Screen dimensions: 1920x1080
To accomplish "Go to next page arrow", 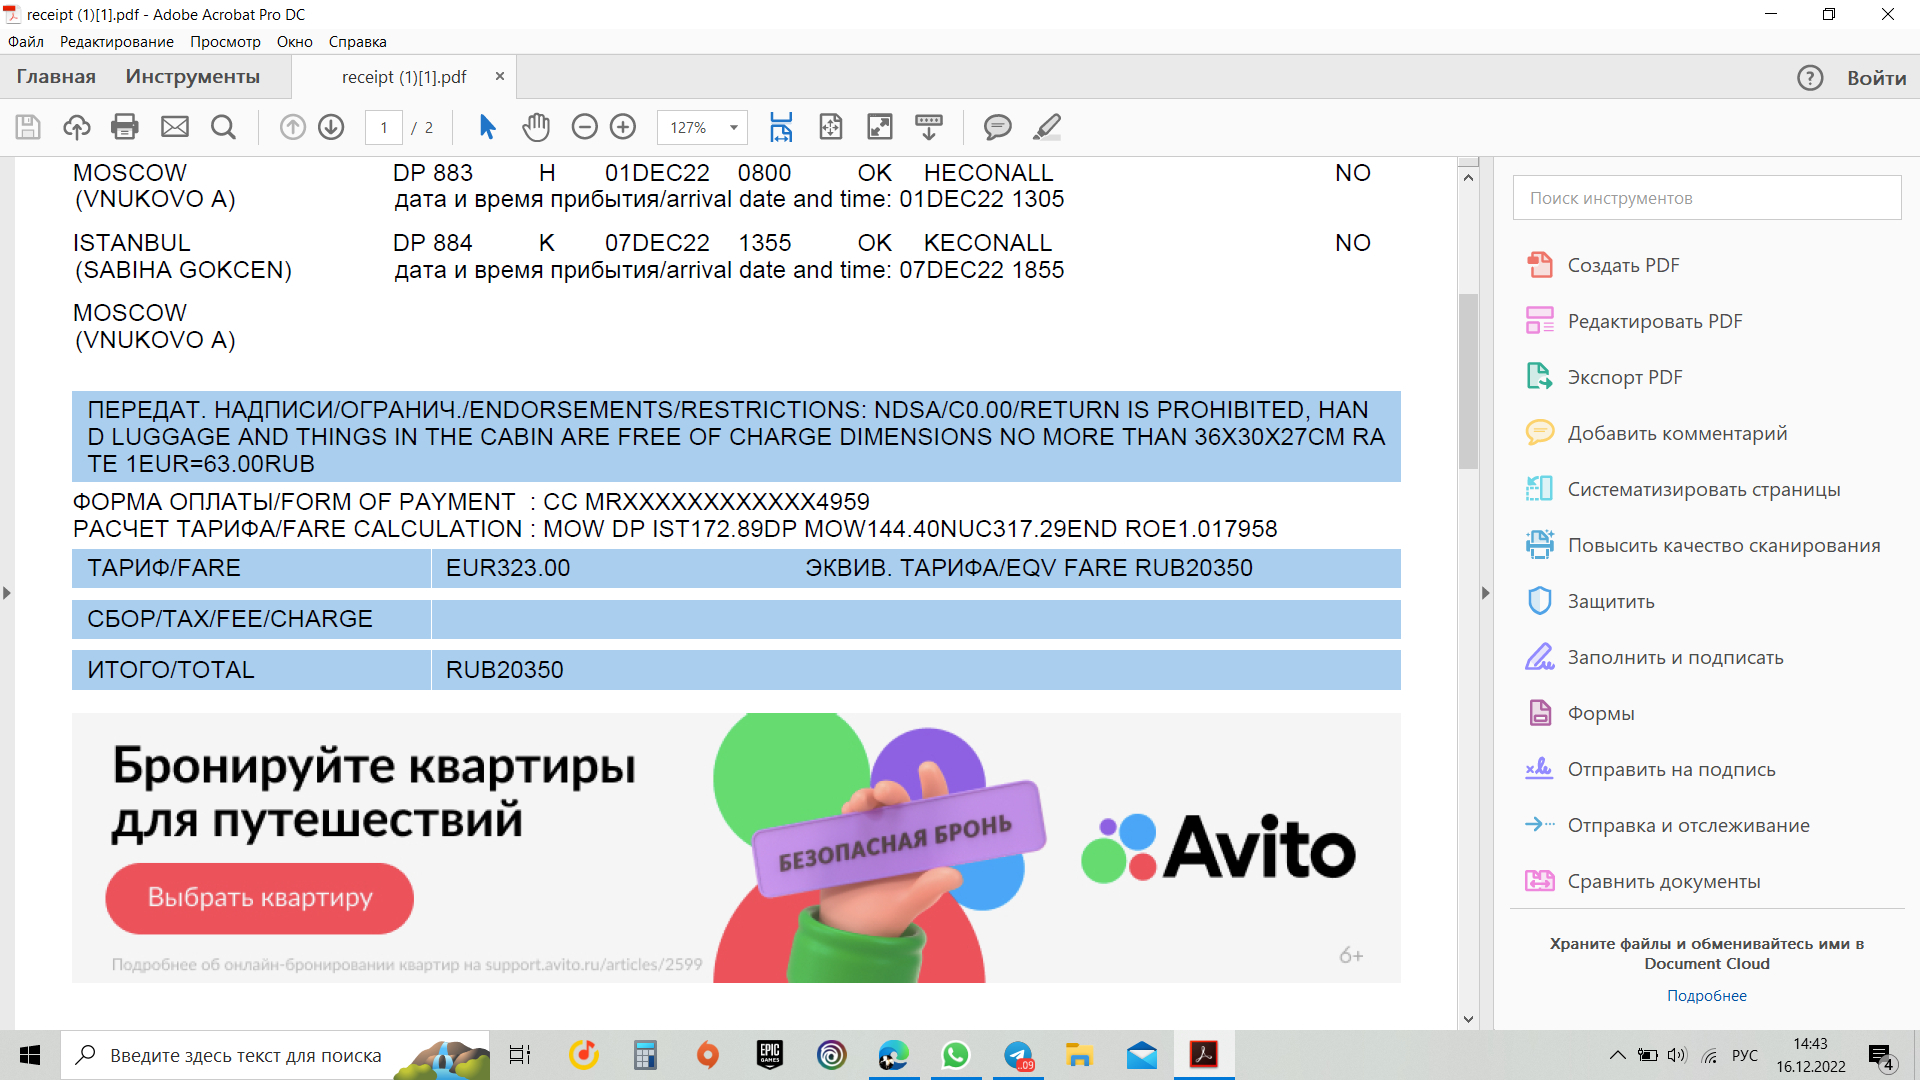I will (331, 127).
